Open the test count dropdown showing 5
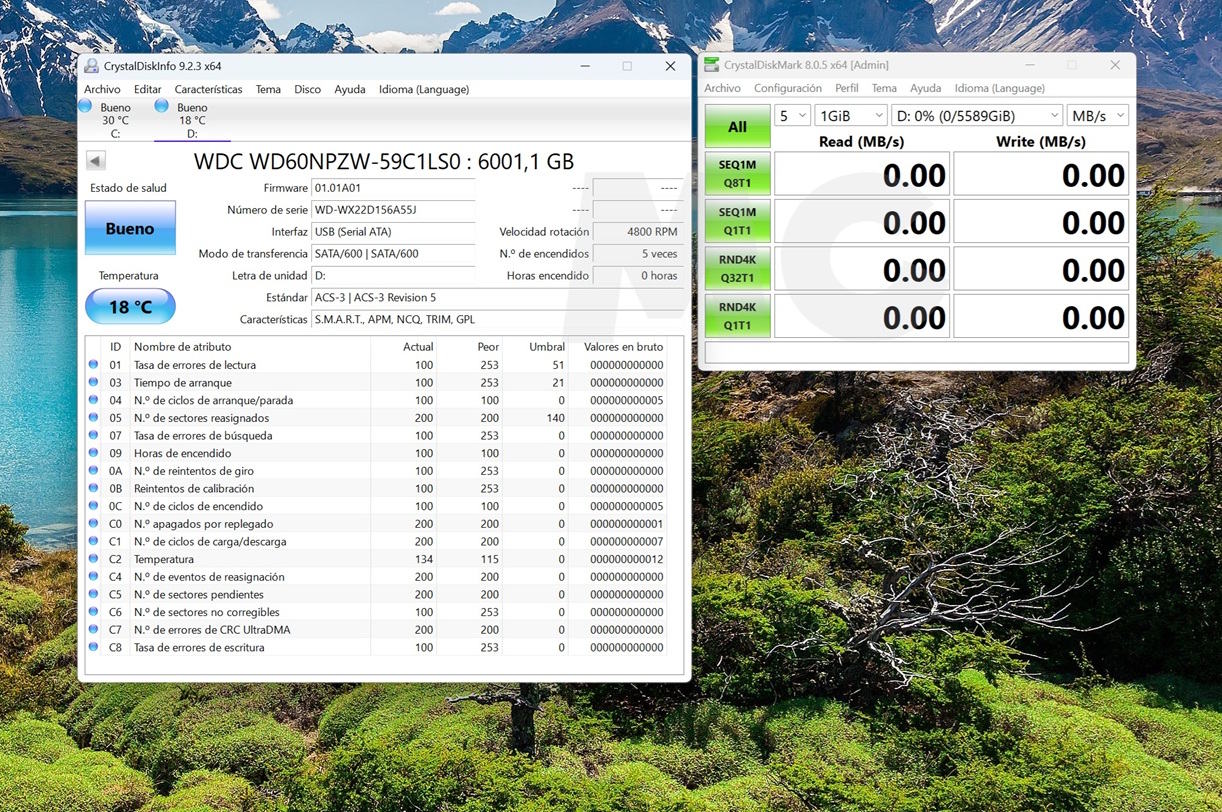This screenshot has height=812, width=1222. pos(792,116)
